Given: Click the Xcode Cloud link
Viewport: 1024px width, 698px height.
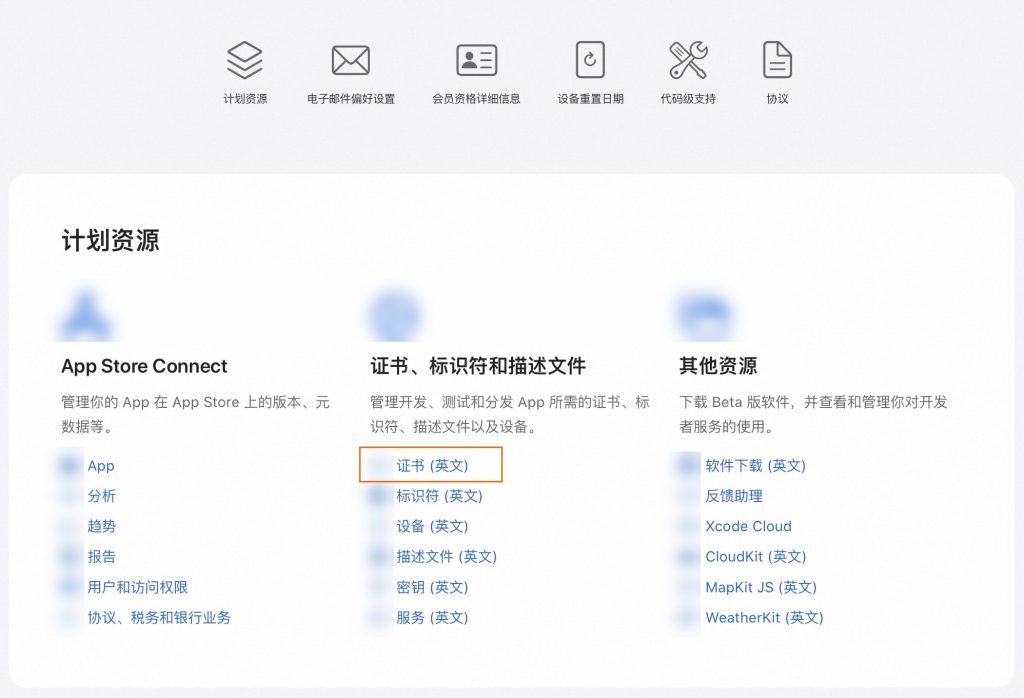Looking at the screenshot, I should click(x=749, y=526).
